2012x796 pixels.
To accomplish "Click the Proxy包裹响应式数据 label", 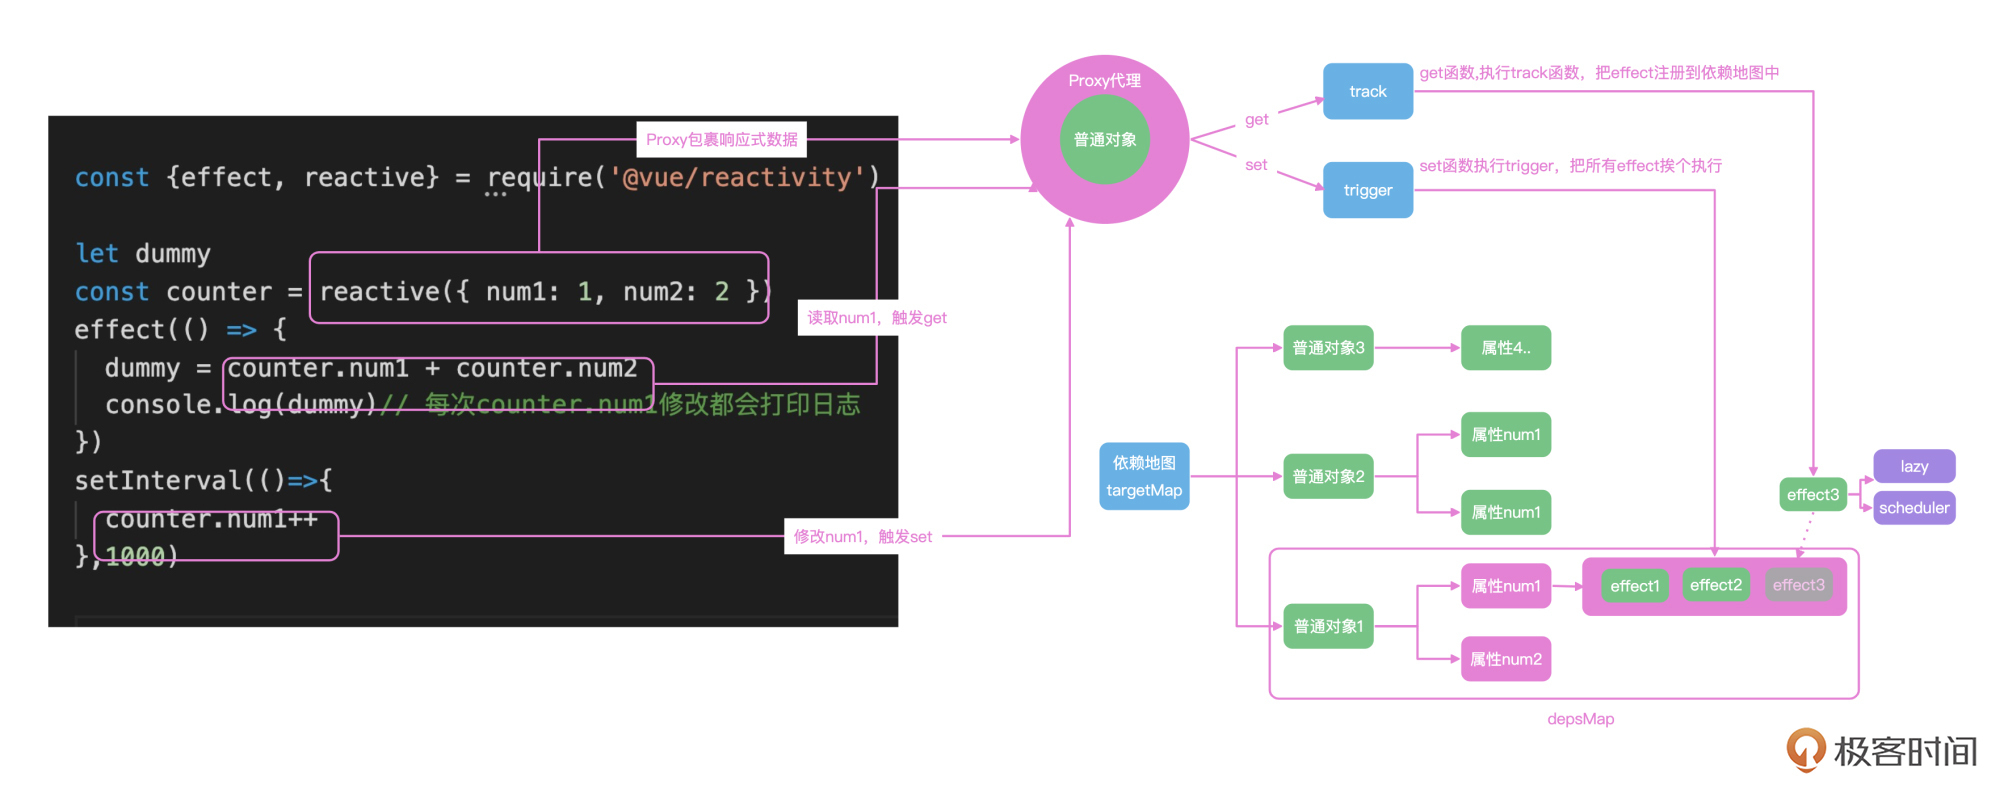I will (x=722, y=139).
